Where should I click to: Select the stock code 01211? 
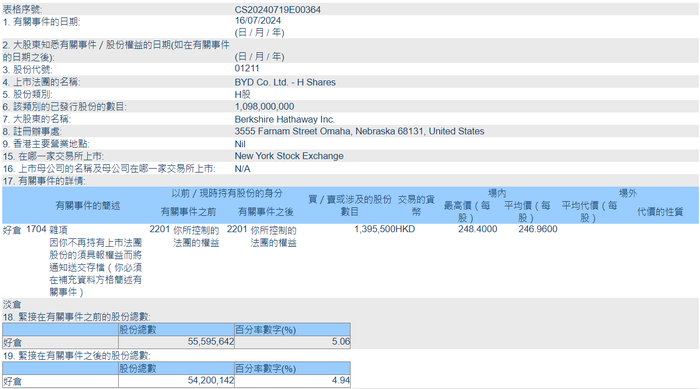(247, 68)
